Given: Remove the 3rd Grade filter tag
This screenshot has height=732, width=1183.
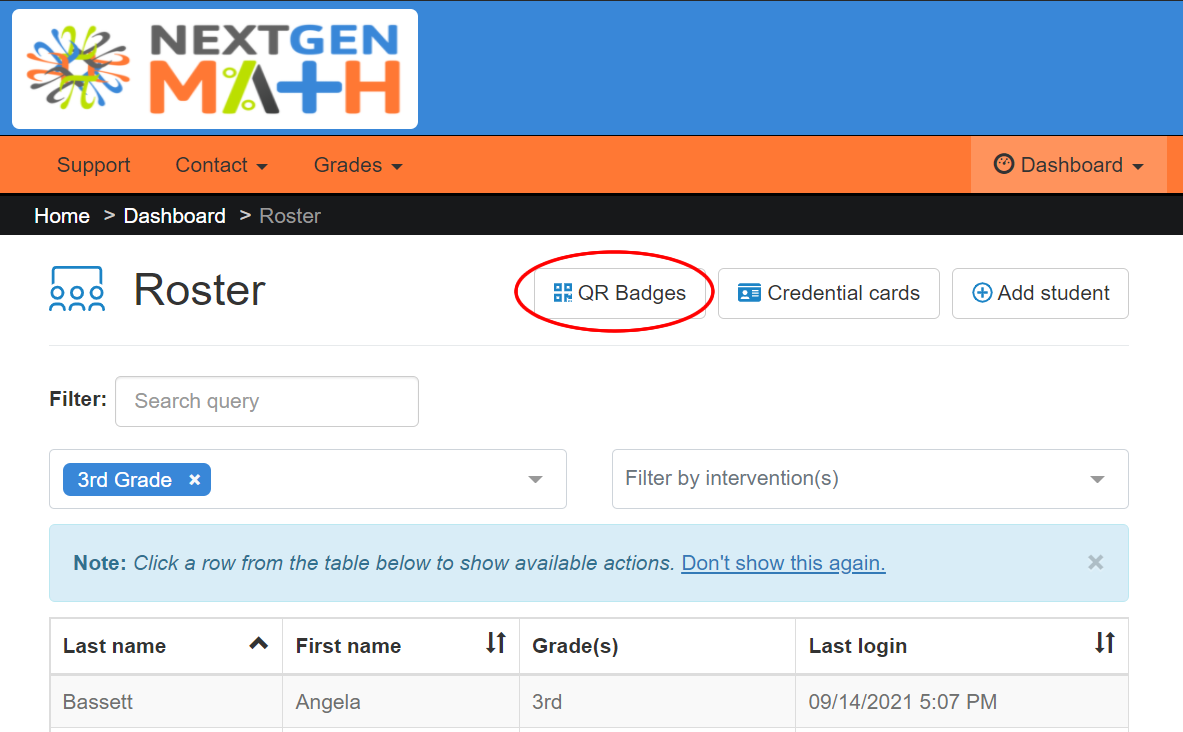Looking at the screenshot, I should 195,480.
